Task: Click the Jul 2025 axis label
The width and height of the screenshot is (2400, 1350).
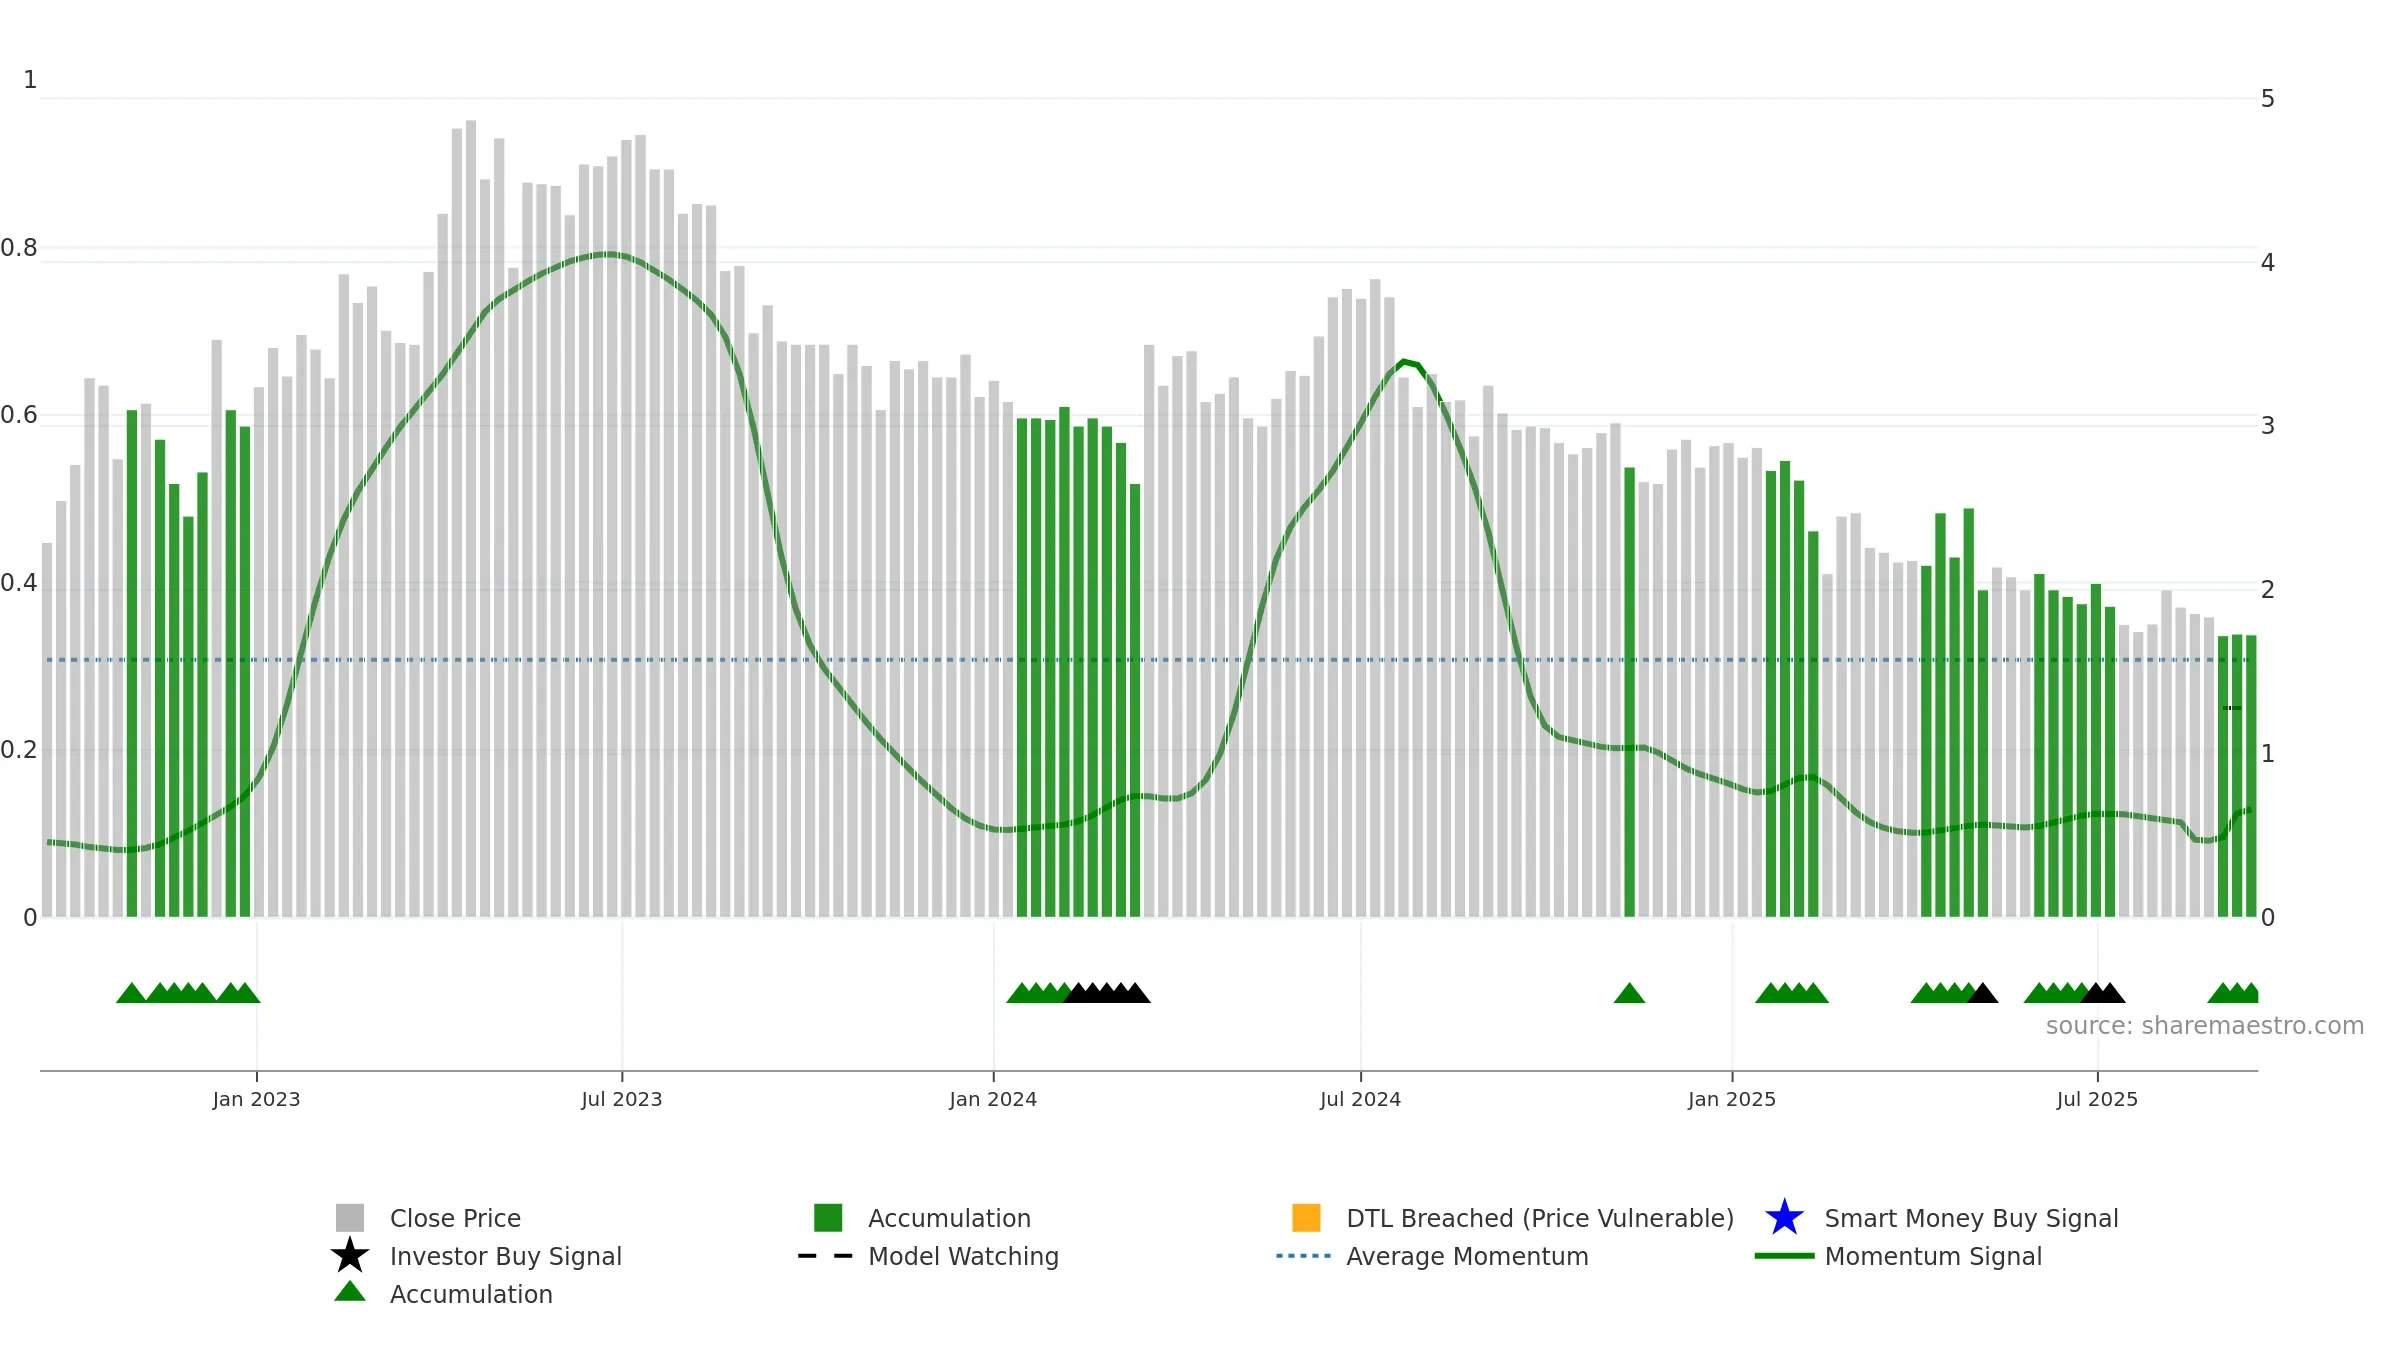Action: point(2097,1100)
